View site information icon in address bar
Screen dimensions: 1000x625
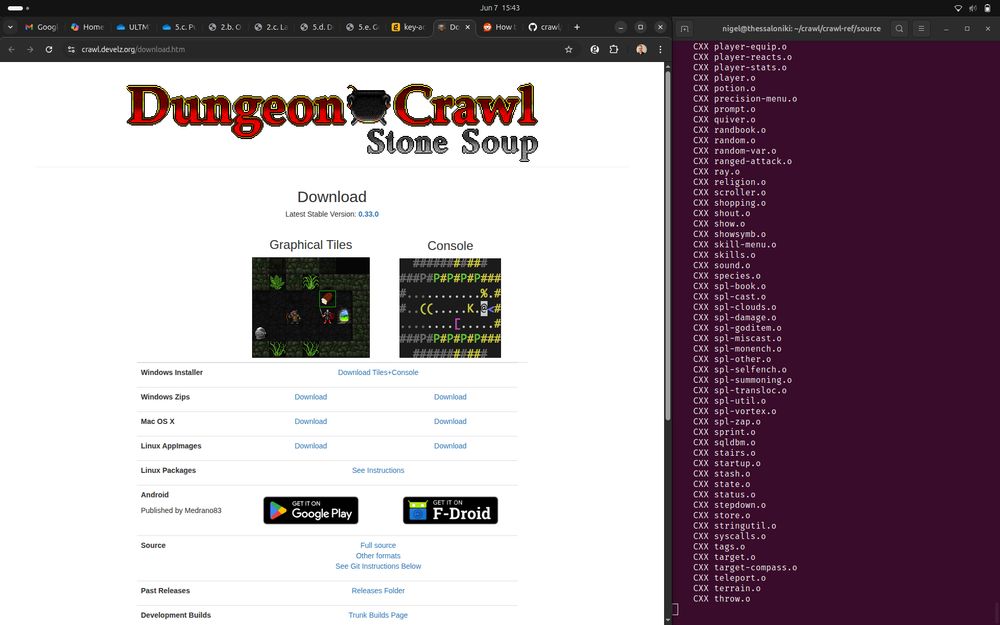71,49
